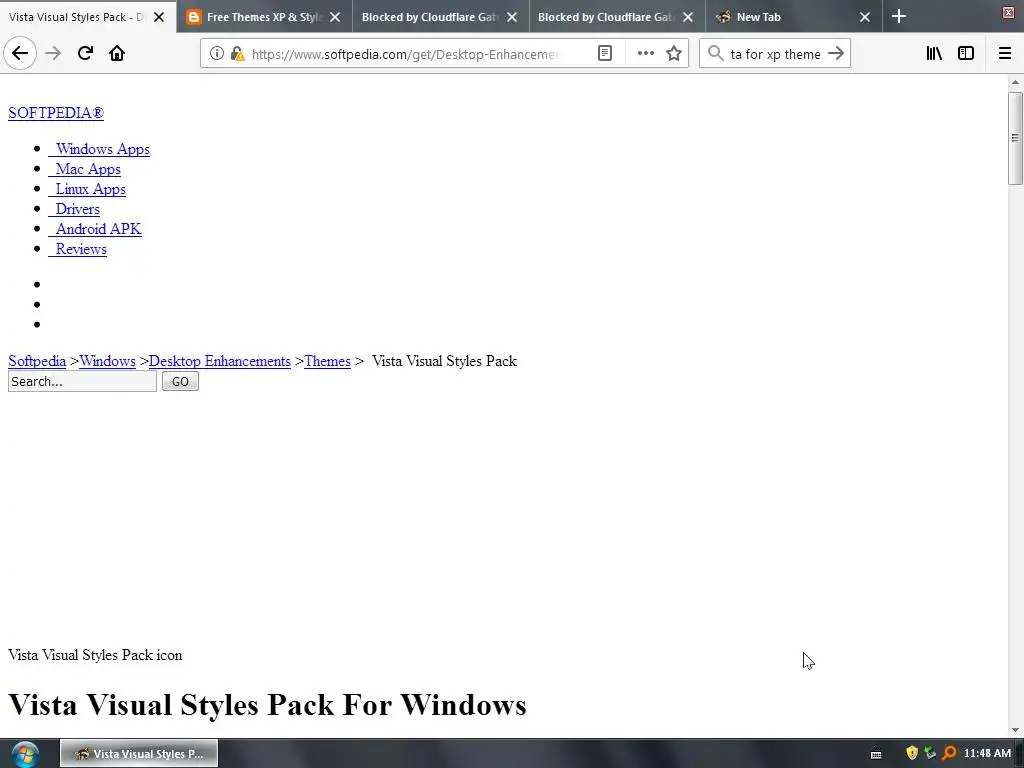Select the Vista Visual Styles Pack tab
Viewport: 1024px width, 768px height.
point(88,17)
